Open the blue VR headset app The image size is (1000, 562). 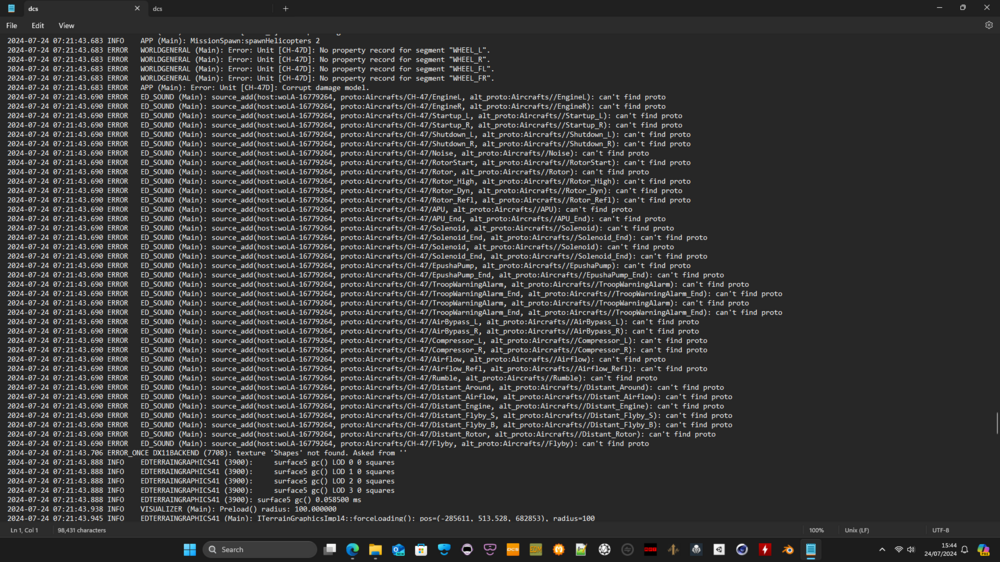click(445, 550)
